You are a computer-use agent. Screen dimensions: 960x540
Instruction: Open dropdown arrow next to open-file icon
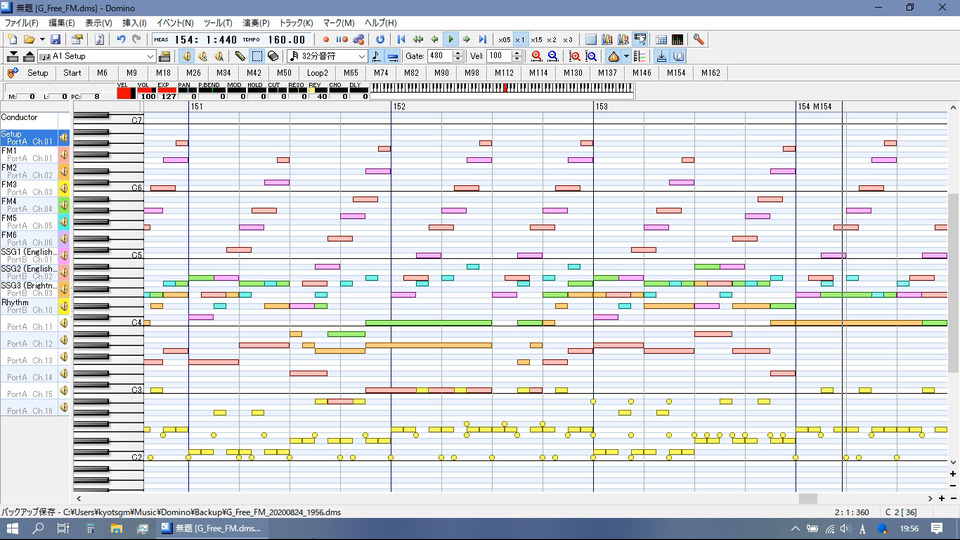(42, 39)
